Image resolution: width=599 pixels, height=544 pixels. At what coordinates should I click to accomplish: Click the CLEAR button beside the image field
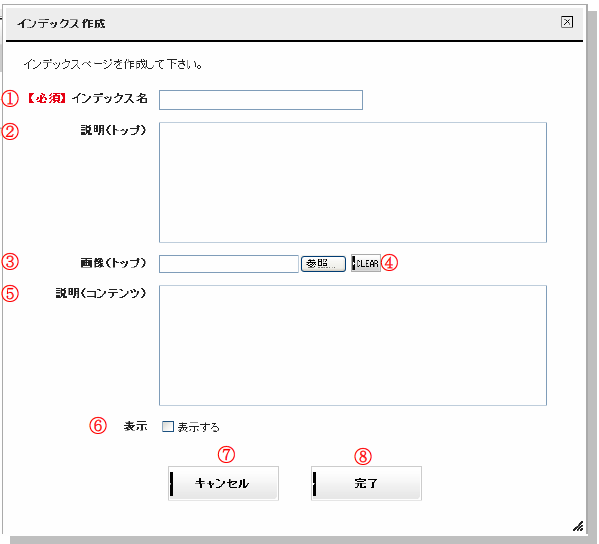pyautogui.click(x=366, y=263)
